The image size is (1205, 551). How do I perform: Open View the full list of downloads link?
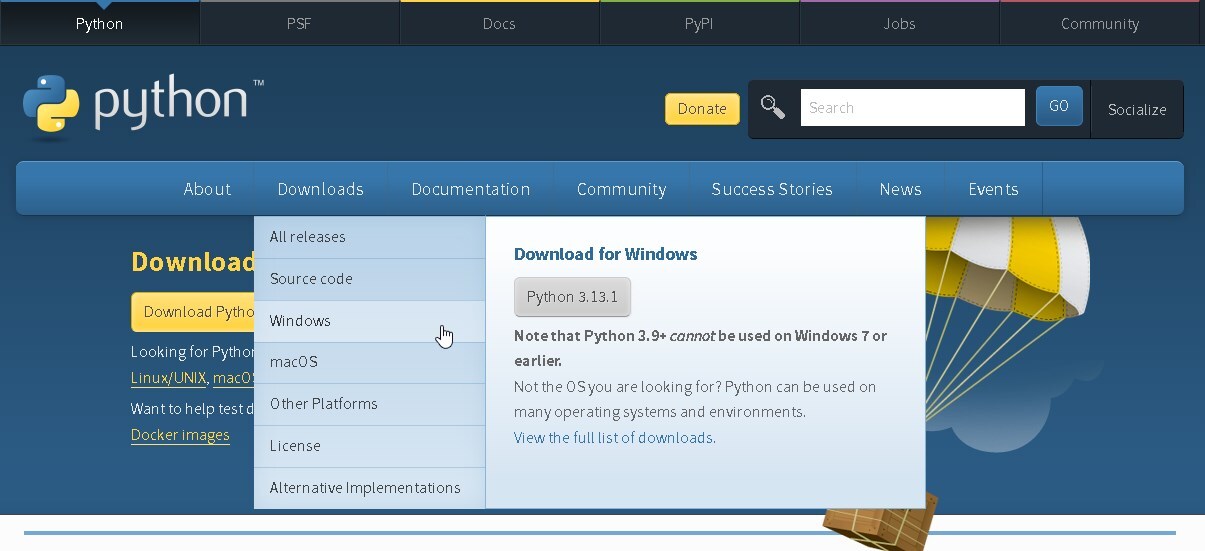pyautogui.click(x=615, y=438)
